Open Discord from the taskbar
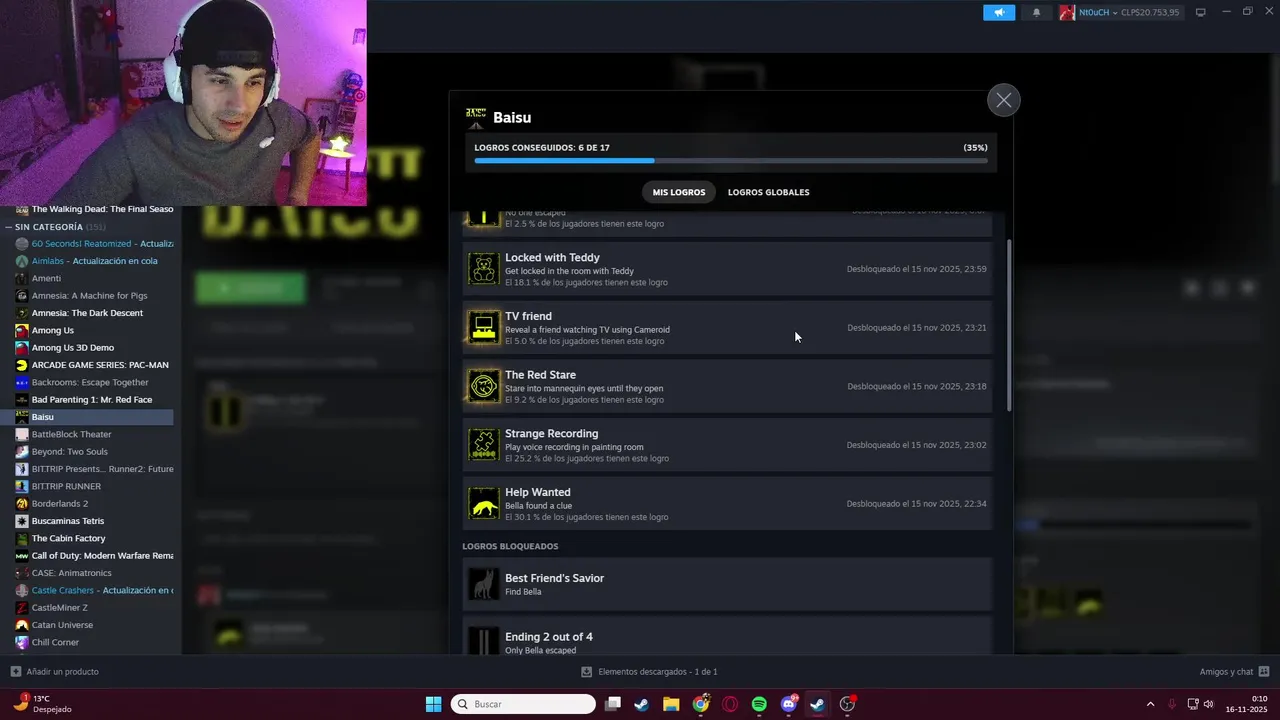The width and height of the screenshot is (1280, 720). pyautogui.click(x=789, y=704)
